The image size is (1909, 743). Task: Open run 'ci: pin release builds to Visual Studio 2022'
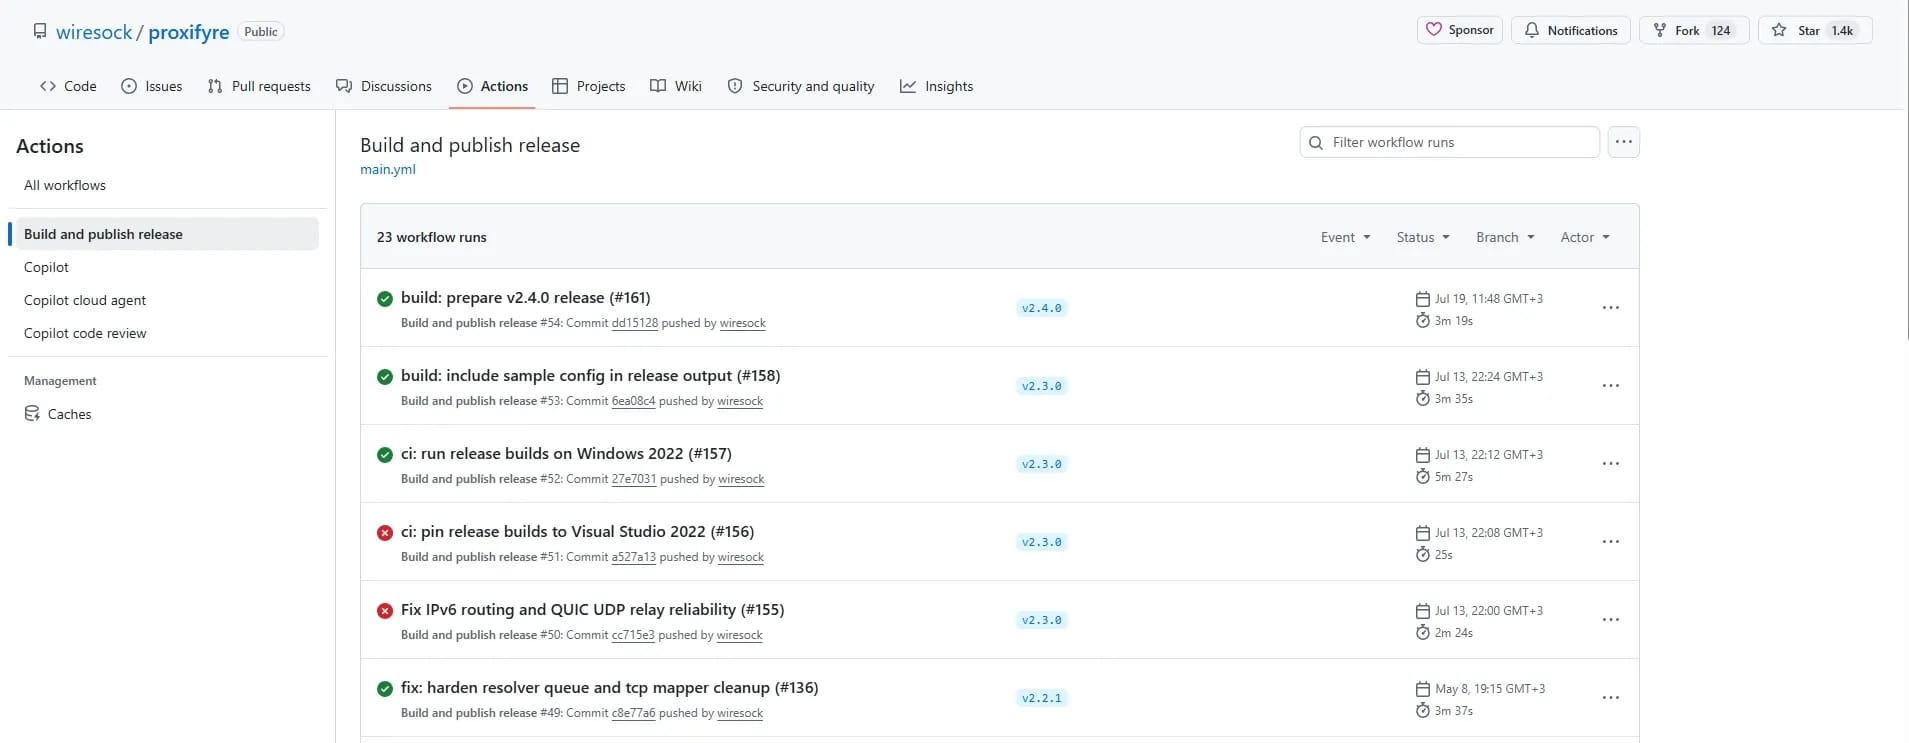pyautogui.click(x=577, y=532)
